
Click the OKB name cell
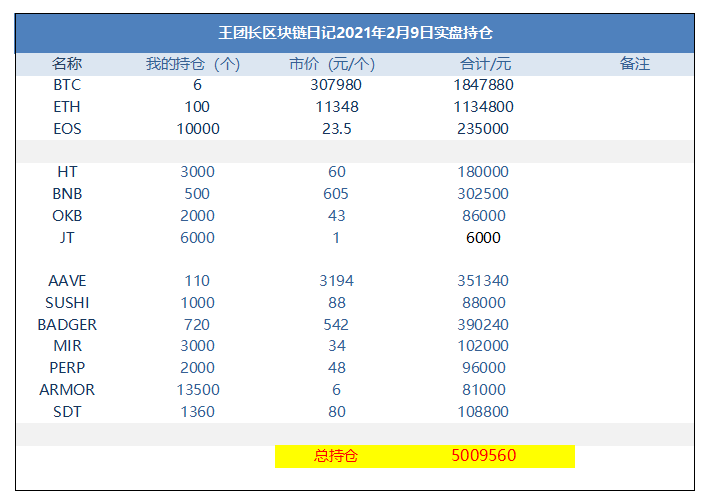coord(67,217)
